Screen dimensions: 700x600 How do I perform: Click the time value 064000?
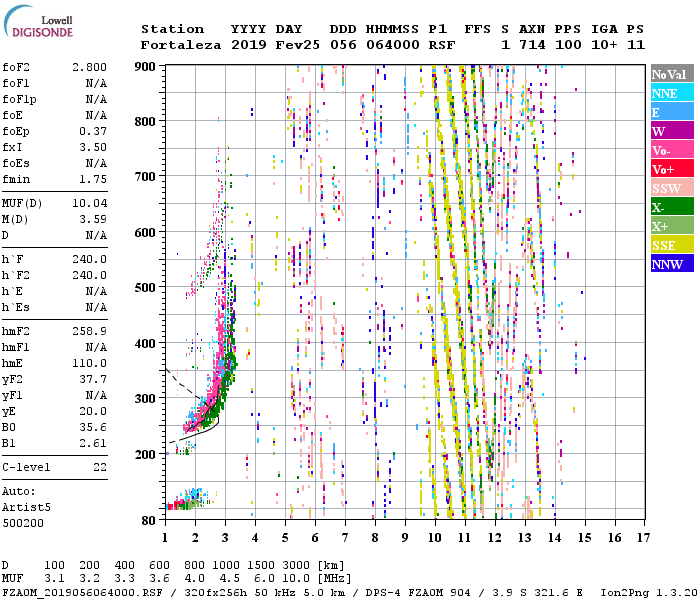[393, 45]
